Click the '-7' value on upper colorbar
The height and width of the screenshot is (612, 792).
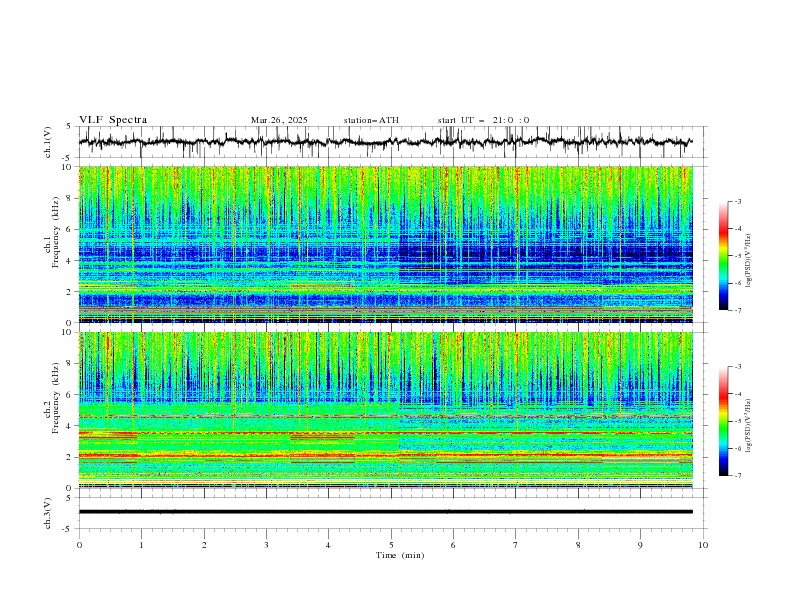pos(737,310)
